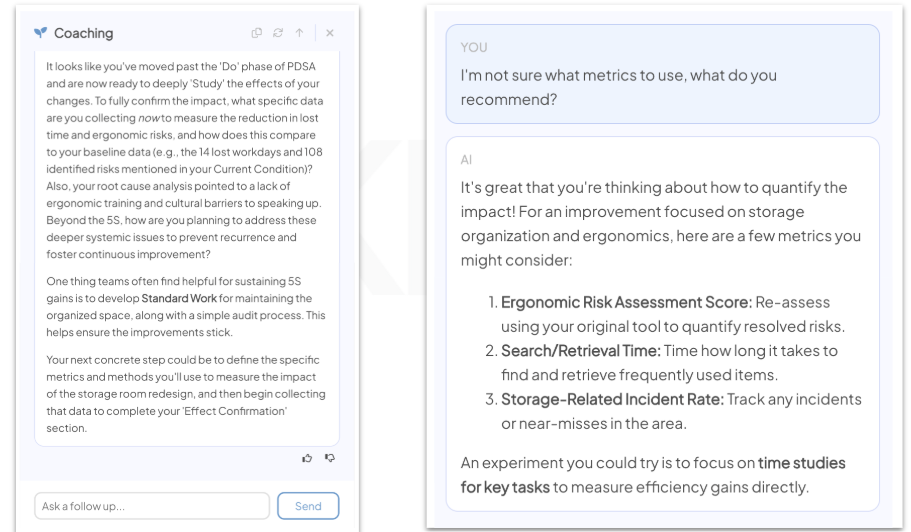Click the up arrow icon in Coaching header
The height and width of the screenshot is (532, 911).
pos(299,33)
